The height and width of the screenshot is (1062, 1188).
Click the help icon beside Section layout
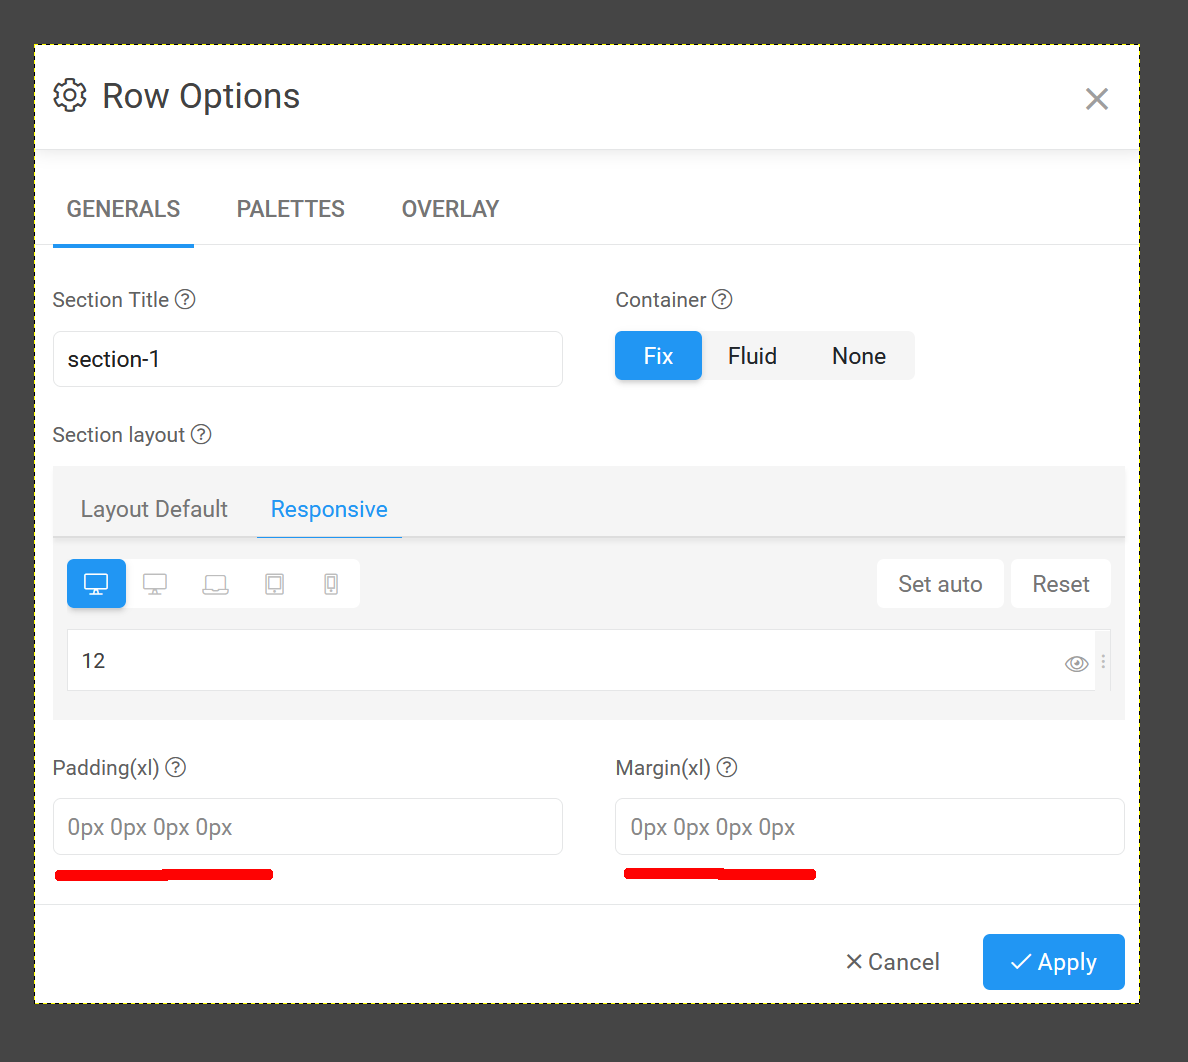201,435
